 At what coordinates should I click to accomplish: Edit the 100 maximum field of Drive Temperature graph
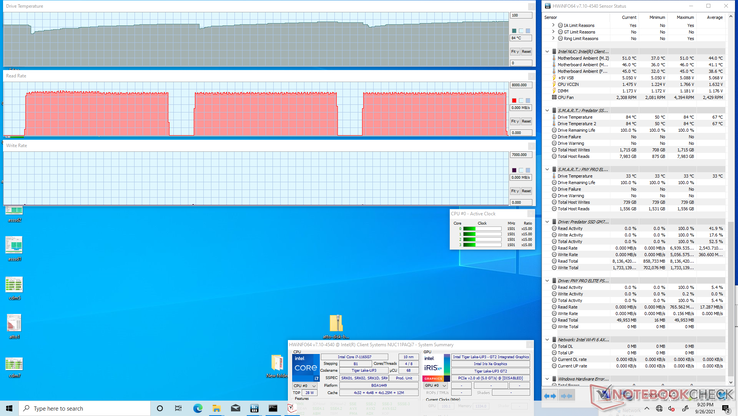click(x=521, y=16)
